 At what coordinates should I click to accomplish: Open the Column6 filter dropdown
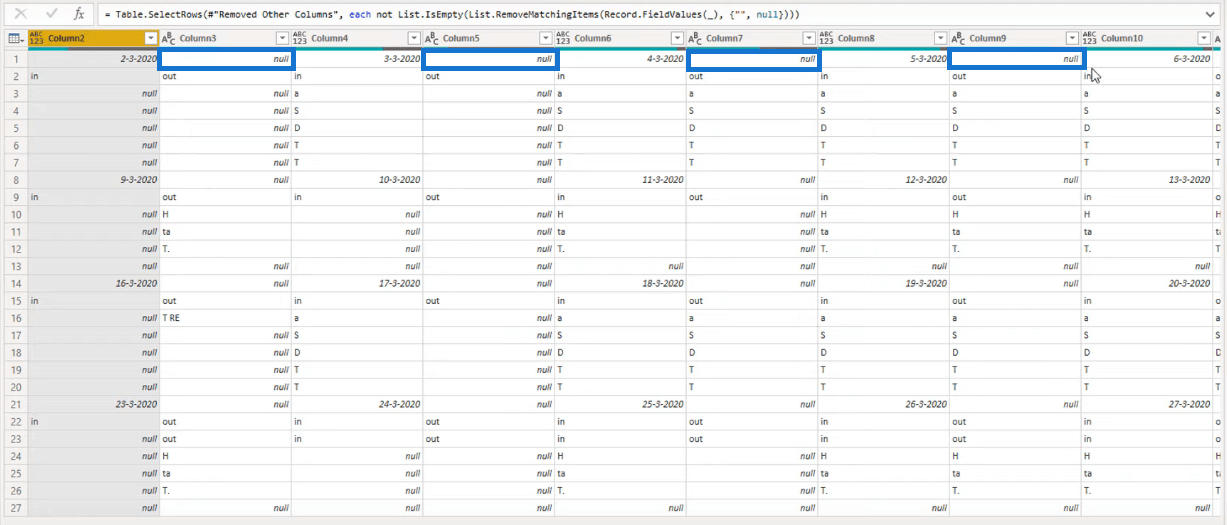tap(677, 38)
